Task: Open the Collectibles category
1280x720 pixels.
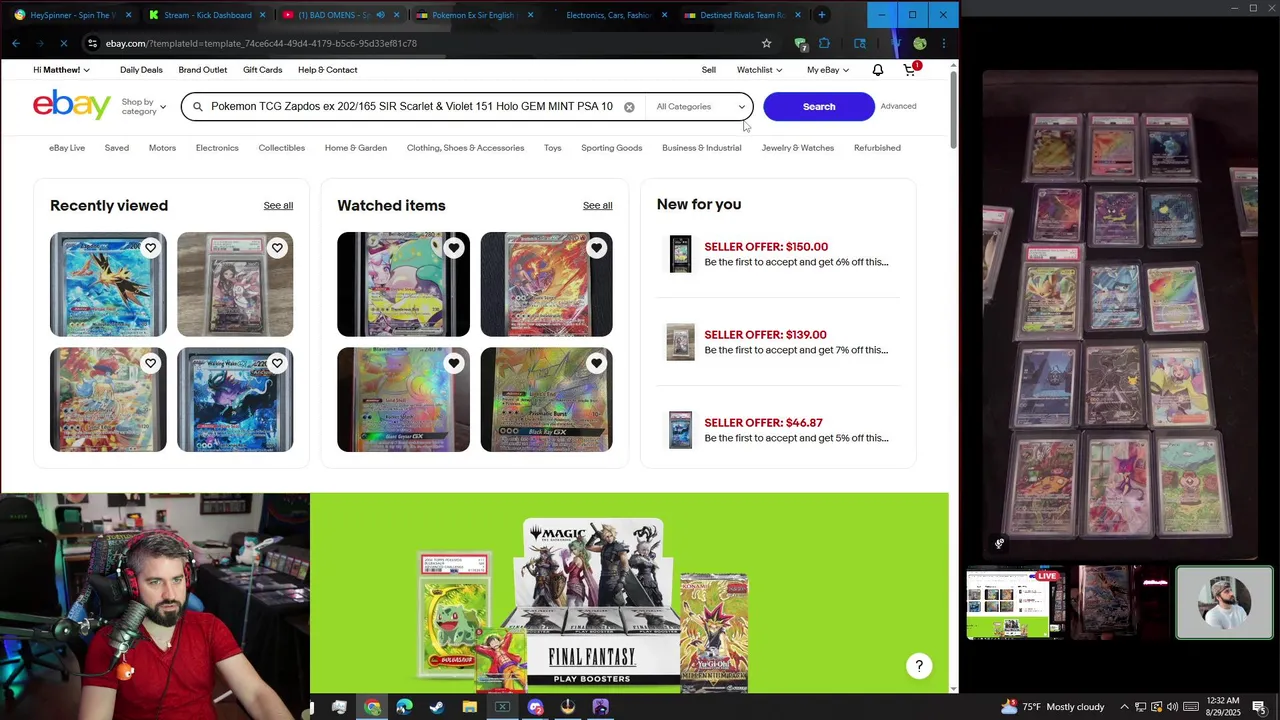Action: (281, 148)
